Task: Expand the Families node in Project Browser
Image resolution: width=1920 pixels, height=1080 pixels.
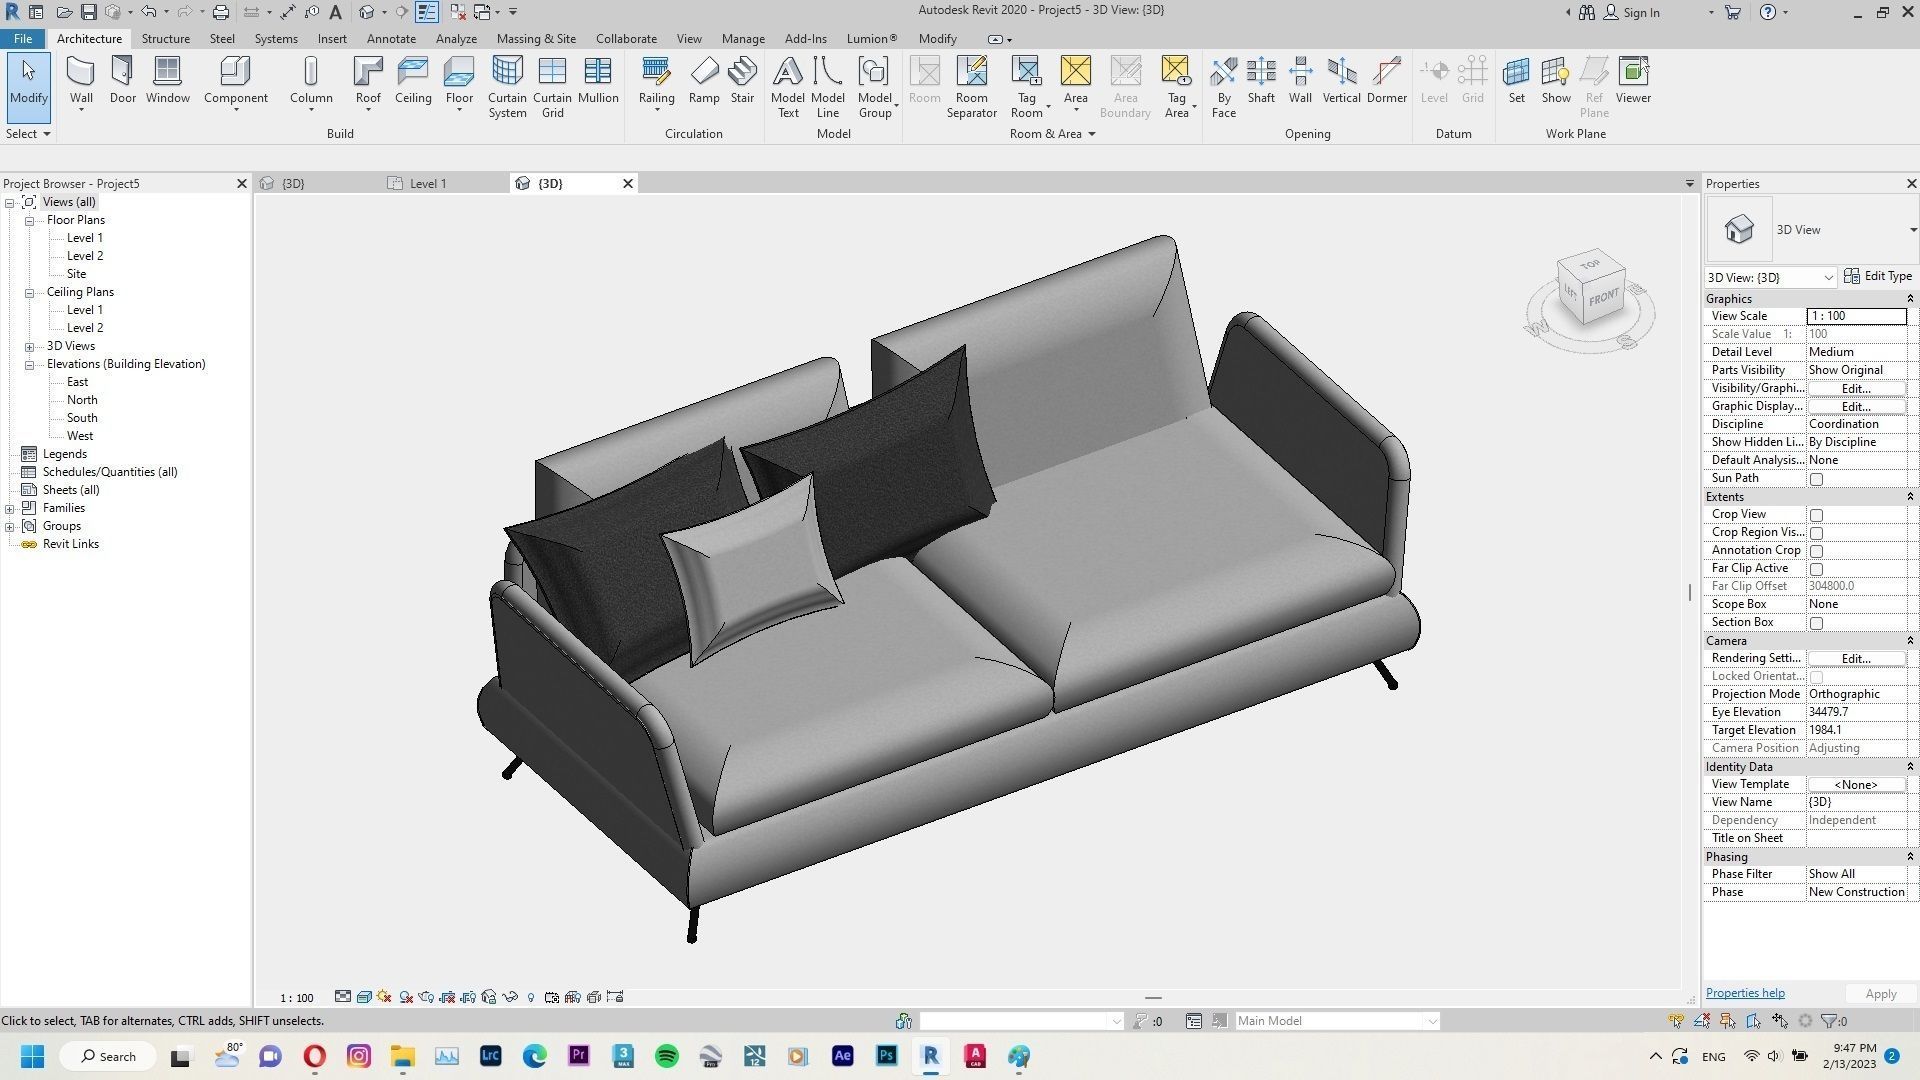Action: tap(10, 507)
